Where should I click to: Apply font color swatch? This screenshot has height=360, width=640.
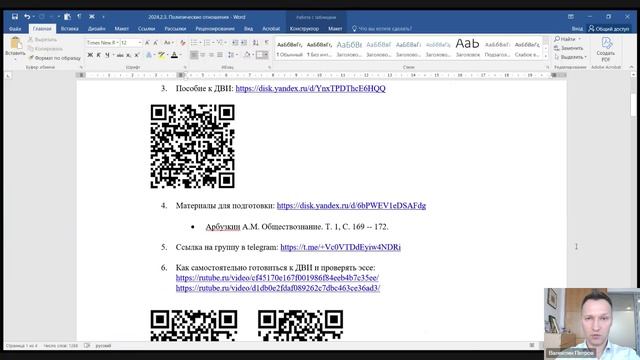pyautogui.click(x=174, y=55)
